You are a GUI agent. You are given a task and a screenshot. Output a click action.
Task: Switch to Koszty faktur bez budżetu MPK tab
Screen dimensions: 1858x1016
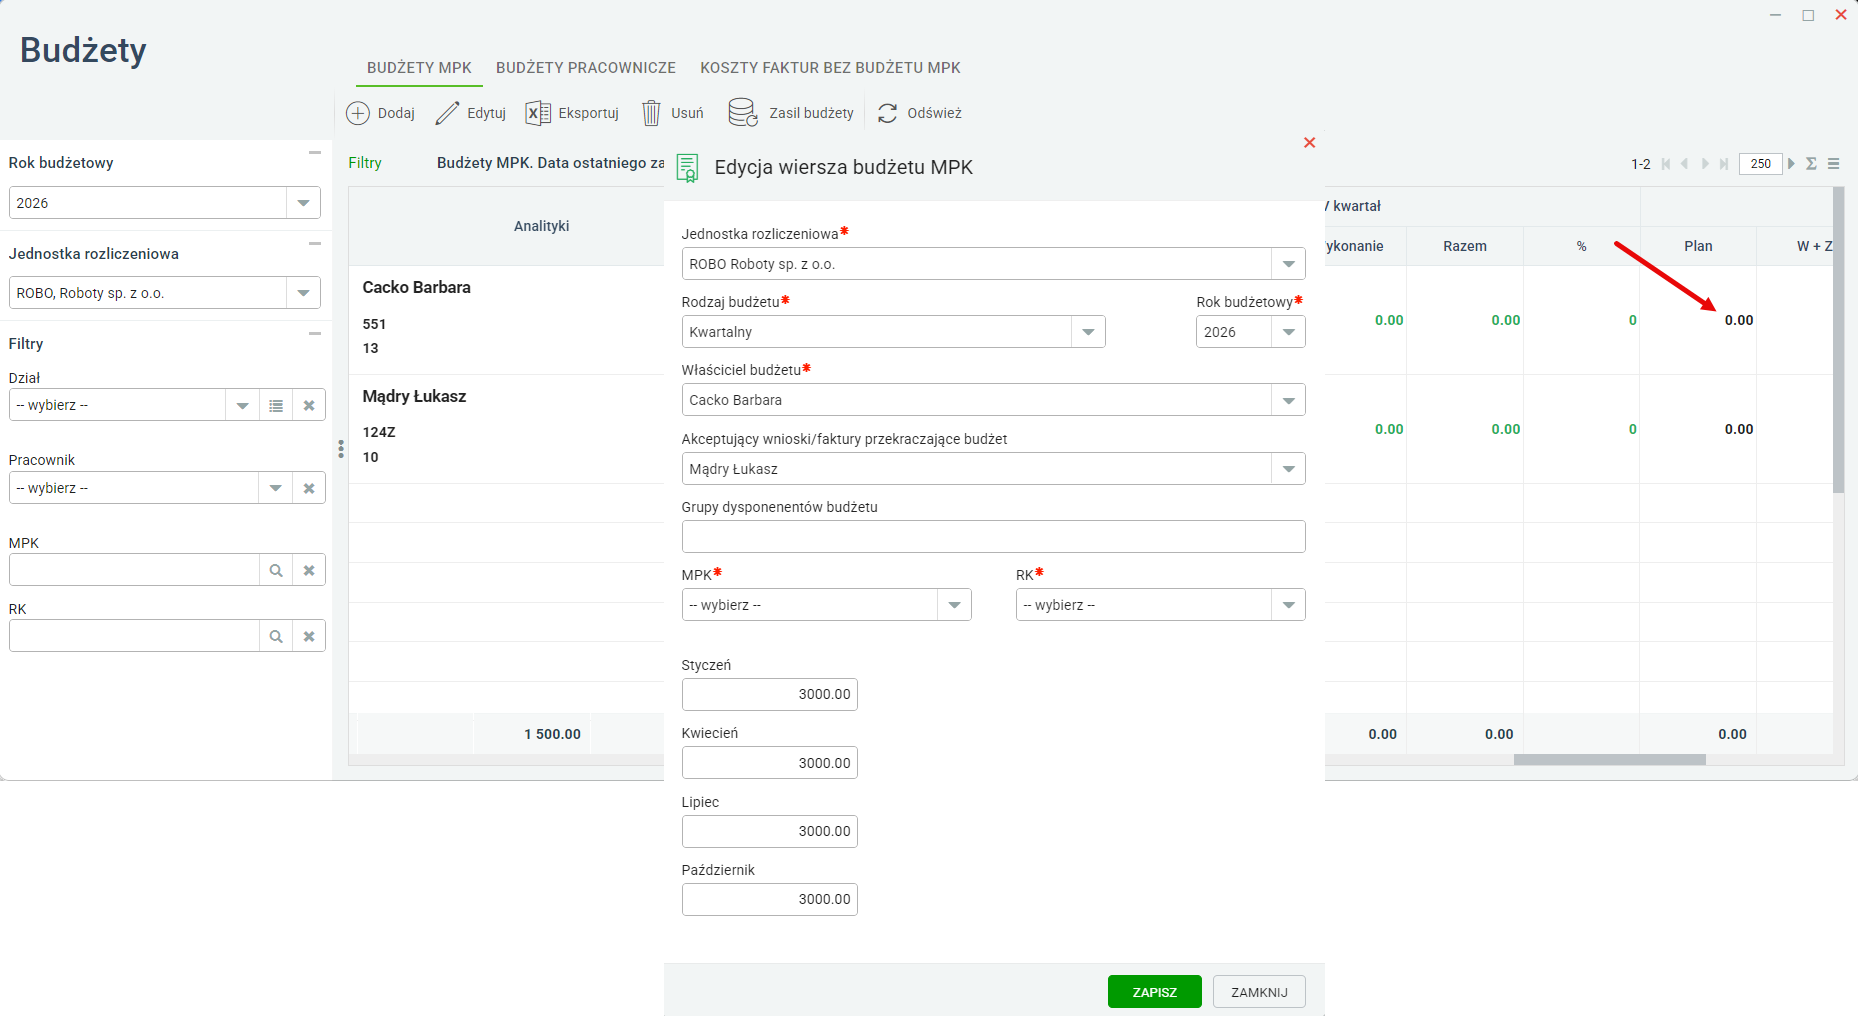(x=830, y=68)
